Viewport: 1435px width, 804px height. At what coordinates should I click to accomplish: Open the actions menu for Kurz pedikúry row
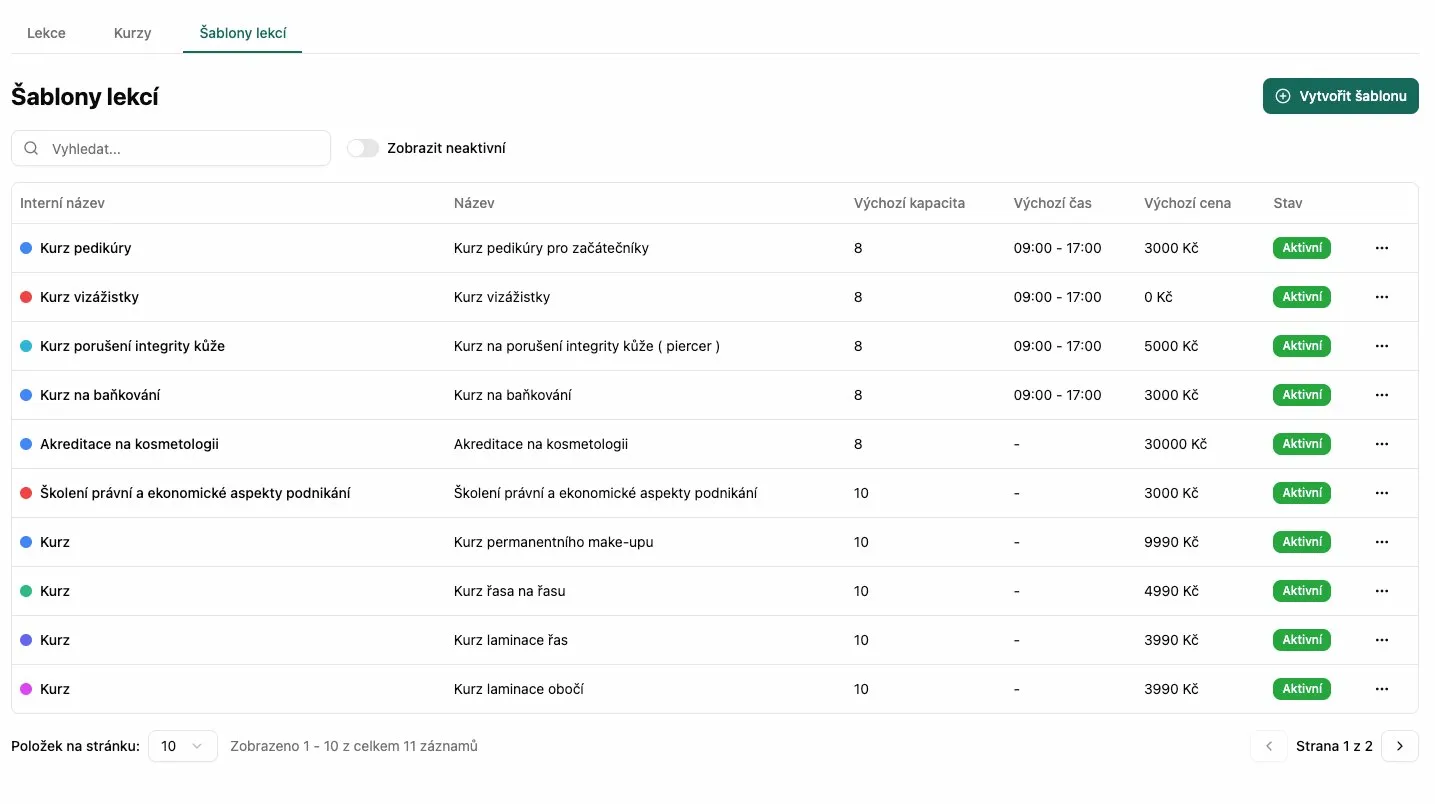tap(1381, 248)
